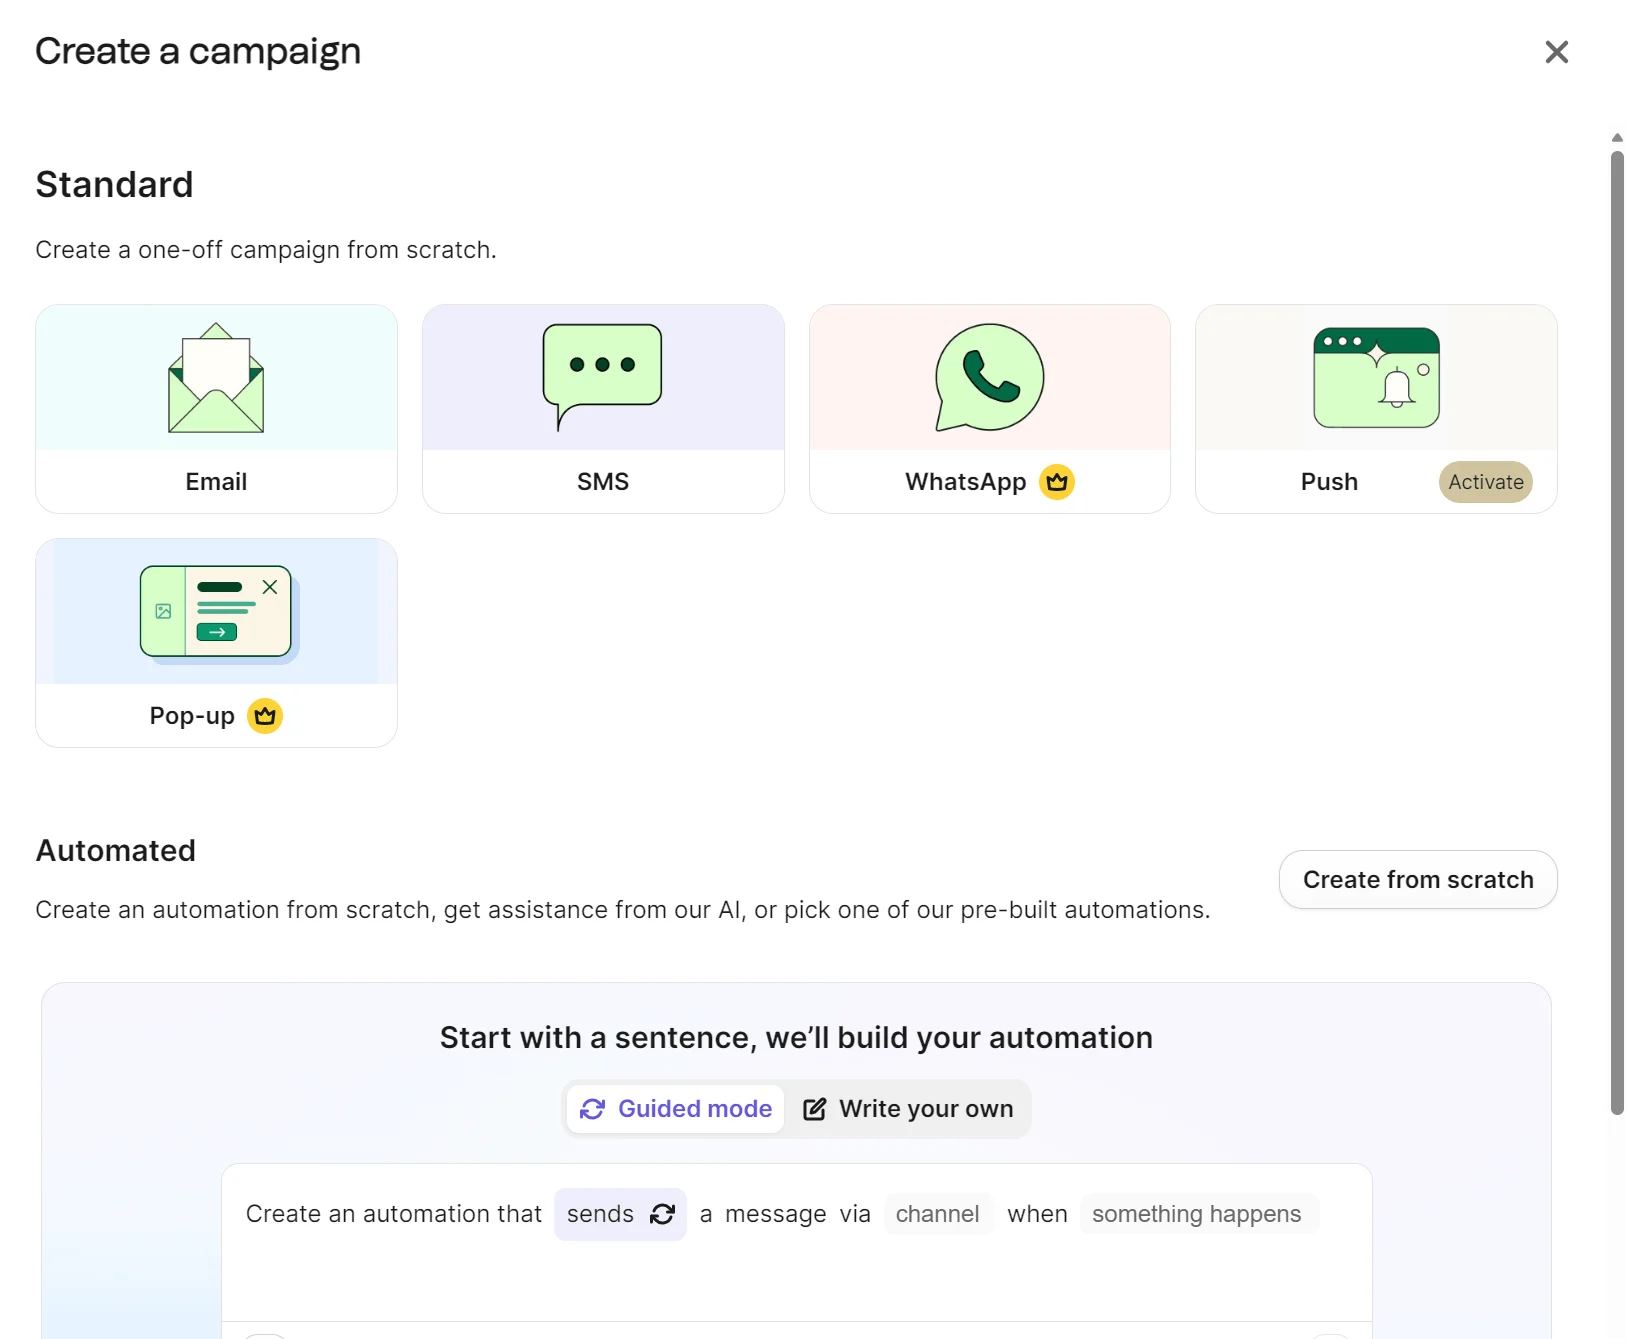Choose the SMS campaign label
The image size is (1626, 1339).
602,482
